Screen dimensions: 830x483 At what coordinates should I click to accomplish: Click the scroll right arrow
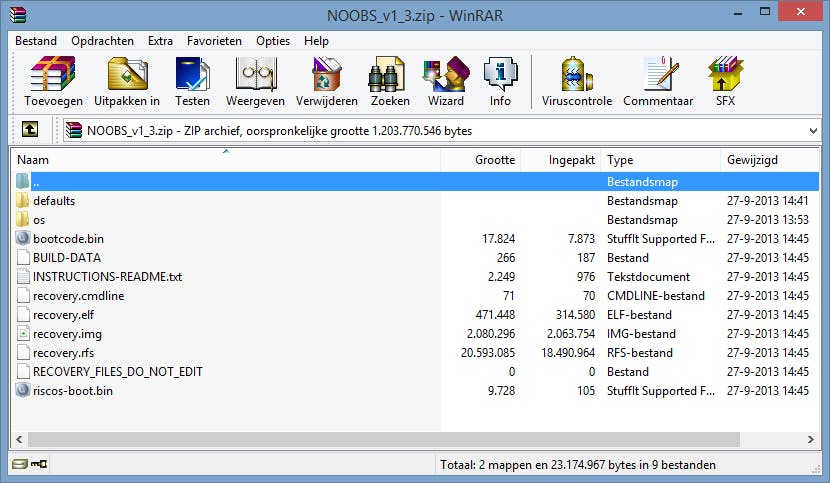pyautogui.click(x=810, y=439)
